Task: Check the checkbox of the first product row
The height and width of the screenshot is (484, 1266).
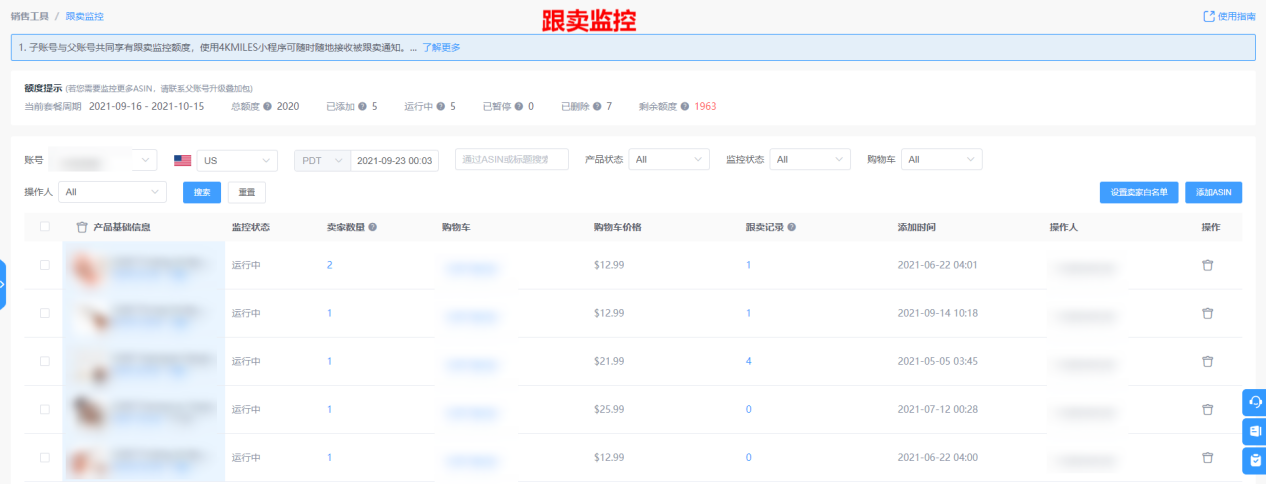Action: click(x=44, y=265)
